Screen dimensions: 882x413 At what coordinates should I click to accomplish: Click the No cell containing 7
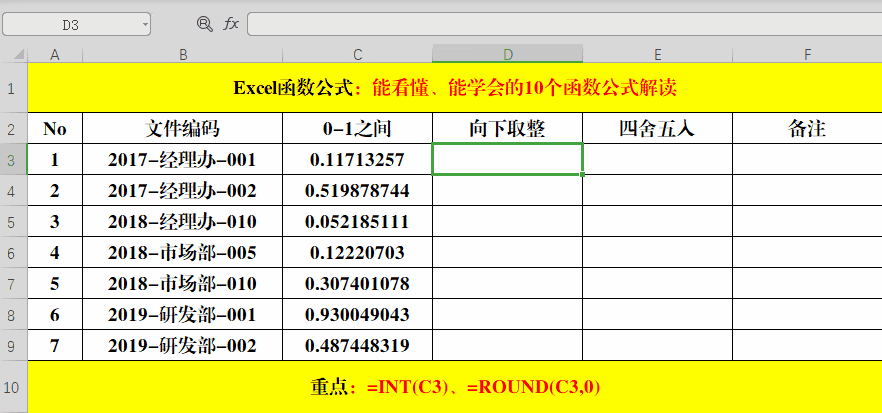pos(55,345)
